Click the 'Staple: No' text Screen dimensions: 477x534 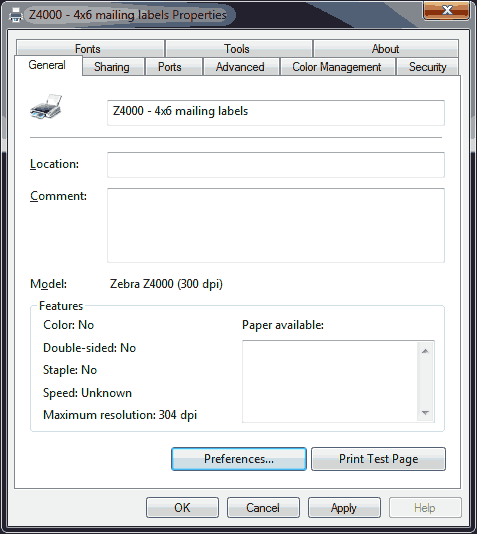[70, 370]
